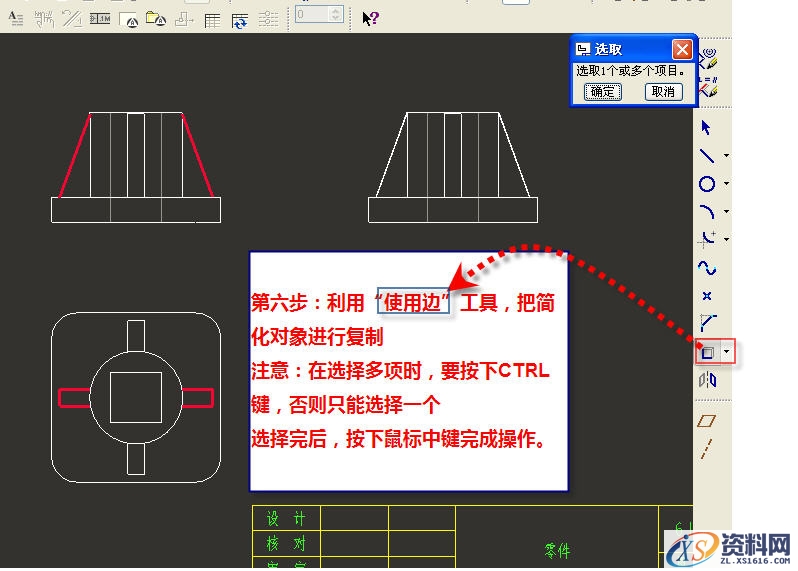Click the slider-settings list icon
This screenshot has width=798, height=571.
pos(268,20)
